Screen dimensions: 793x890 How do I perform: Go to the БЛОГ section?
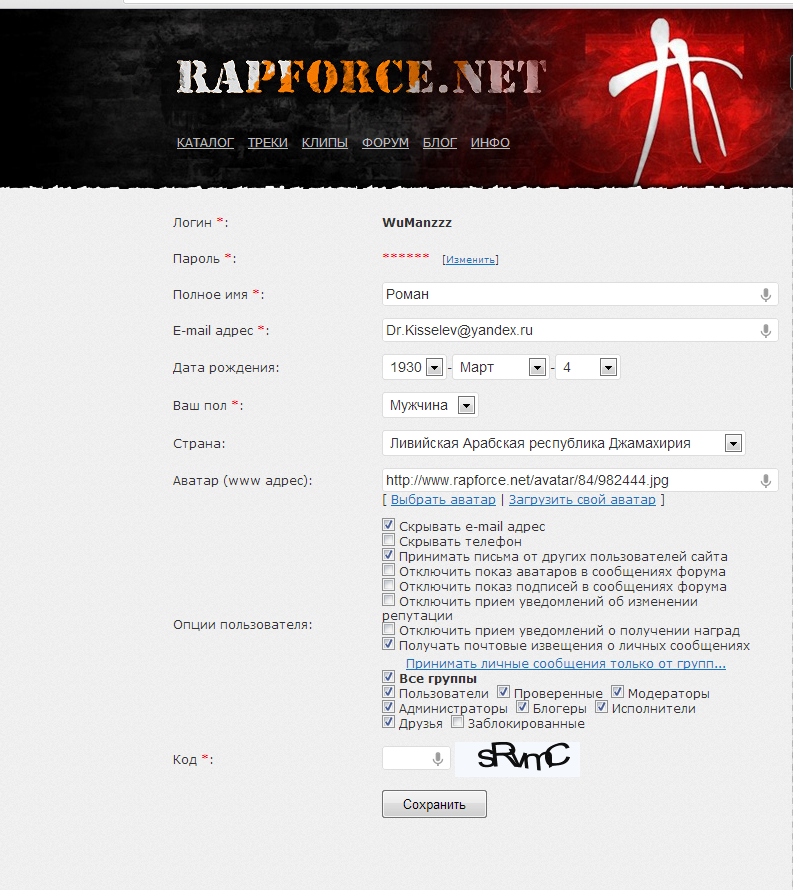(440, 142)
